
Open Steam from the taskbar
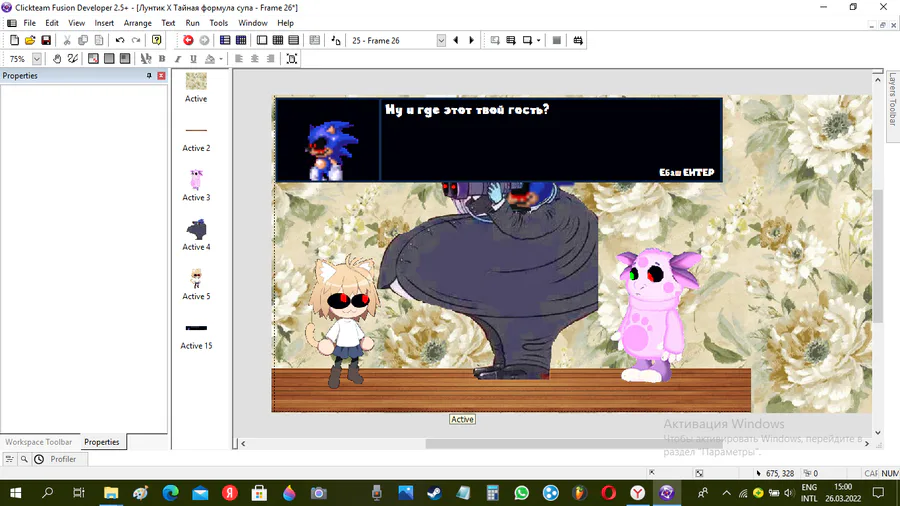[x=434, y=493]
